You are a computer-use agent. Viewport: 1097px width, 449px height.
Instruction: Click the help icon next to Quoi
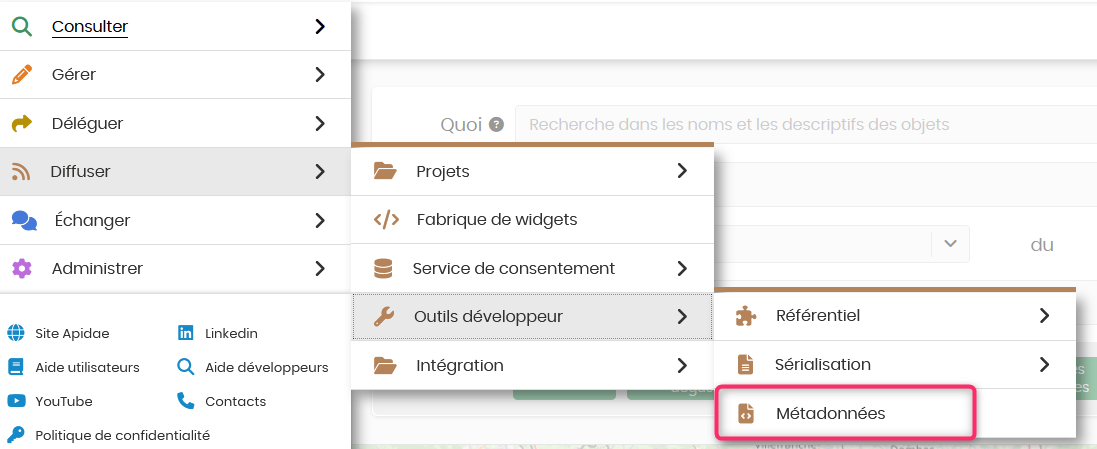pos(496,125)
